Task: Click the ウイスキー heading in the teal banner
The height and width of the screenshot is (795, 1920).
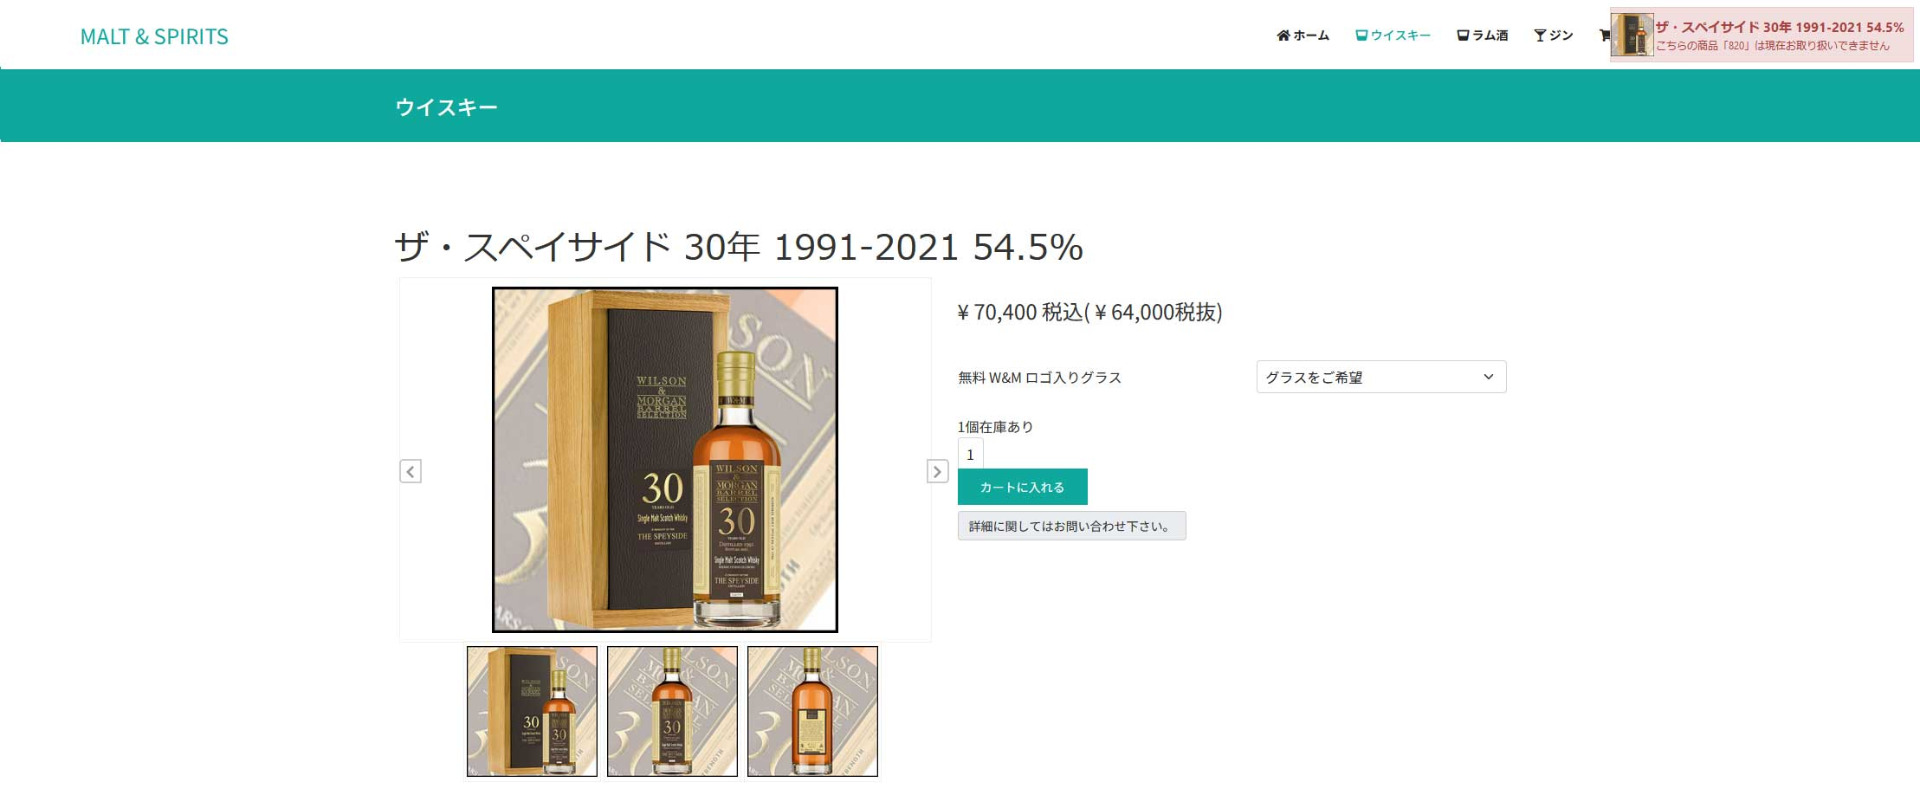Action: [446, 107]
